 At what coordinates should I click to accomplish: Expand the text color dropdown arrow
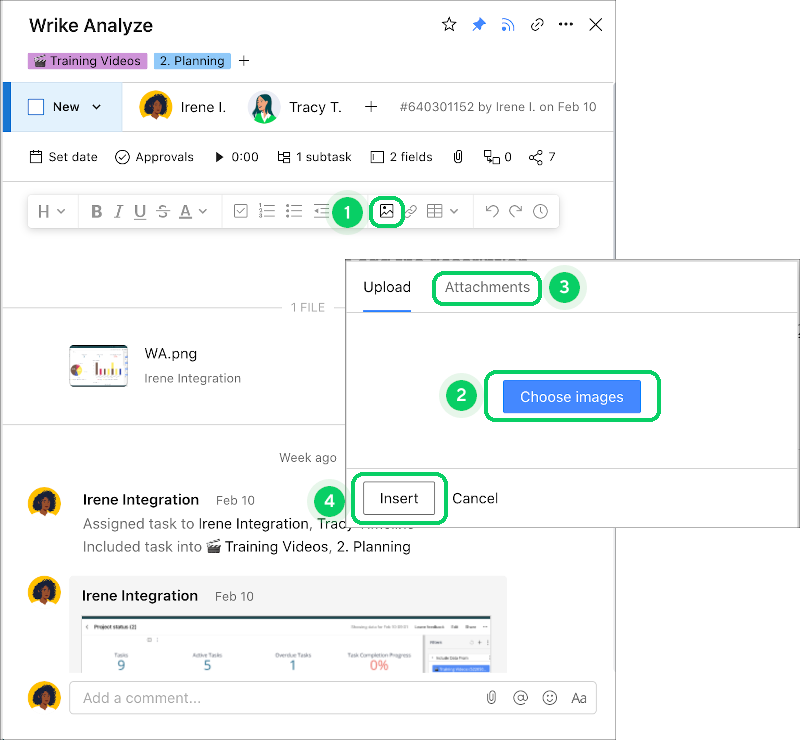(203, 211)
